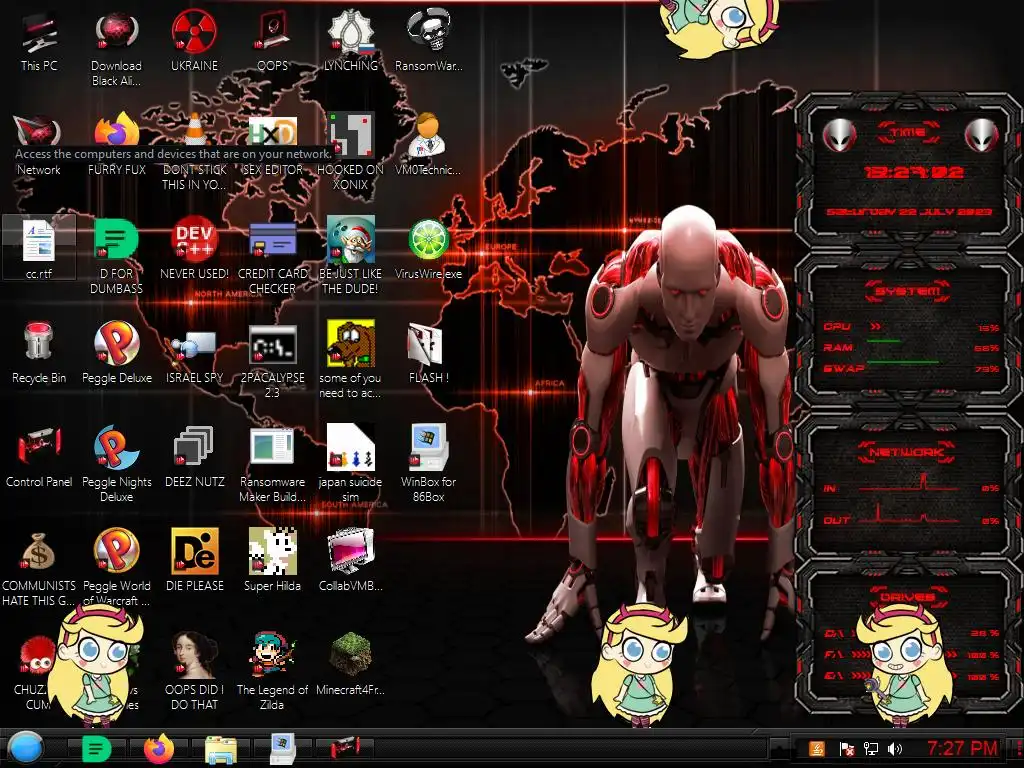
Task: Click the SYSTEM usage widget panel
Action: [907, 333]
